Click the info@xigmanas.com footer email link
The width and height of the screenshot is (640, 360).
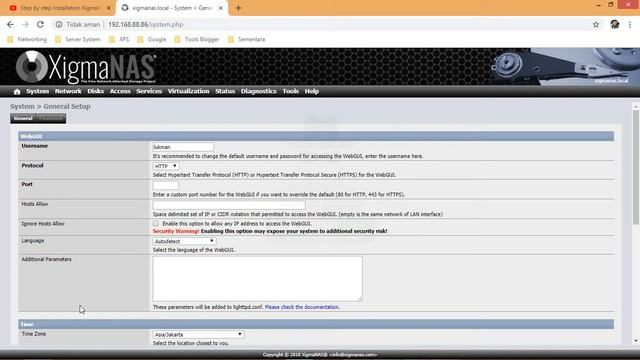(353, 355)
